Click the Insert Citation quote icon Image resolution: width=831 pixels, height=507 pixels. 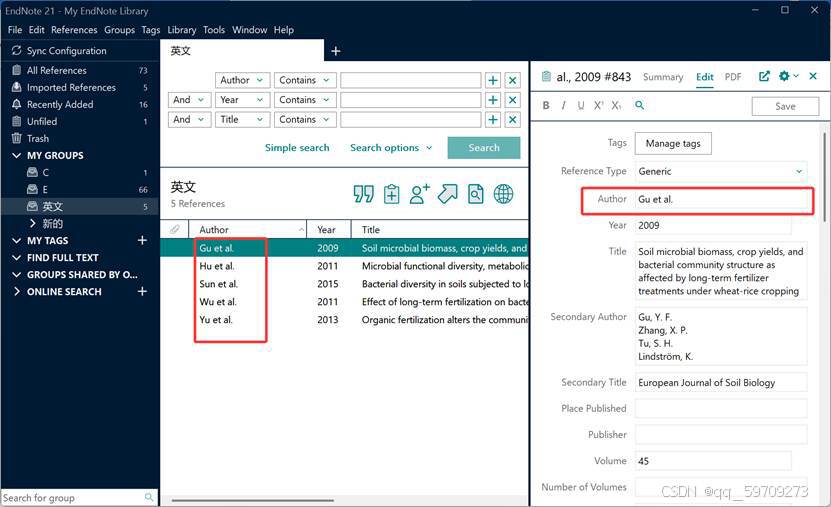(x=364, y=194)
